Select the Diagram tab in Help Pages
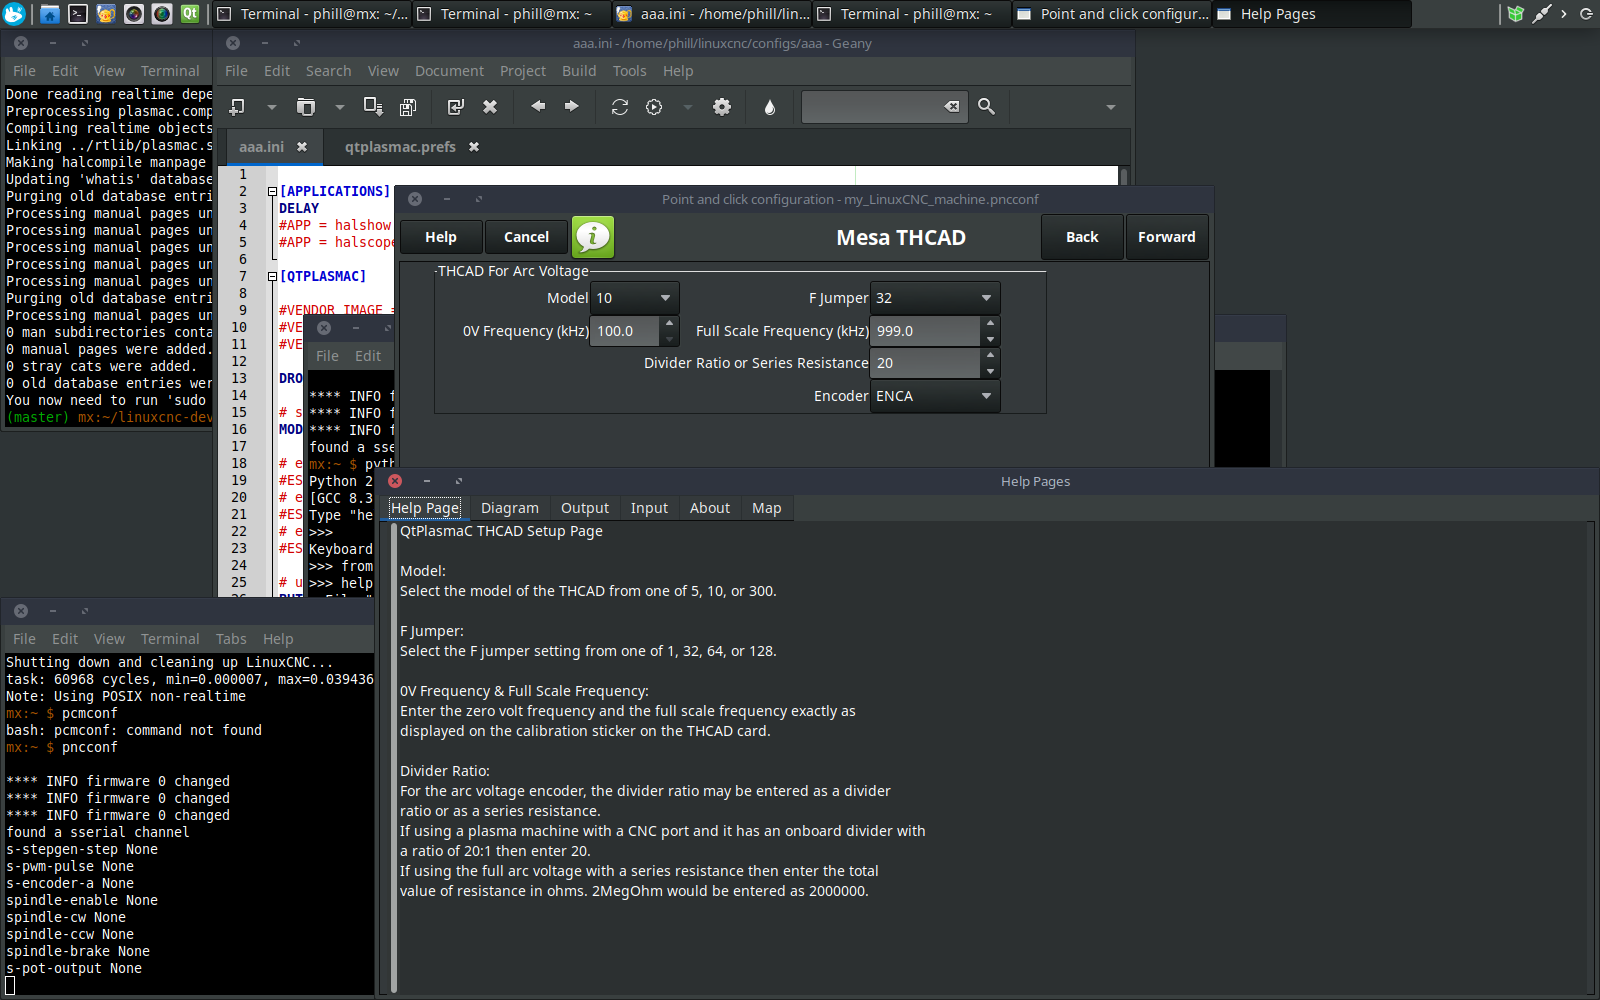Screen dimensions: 1600x1000 (x=510, y=508)
